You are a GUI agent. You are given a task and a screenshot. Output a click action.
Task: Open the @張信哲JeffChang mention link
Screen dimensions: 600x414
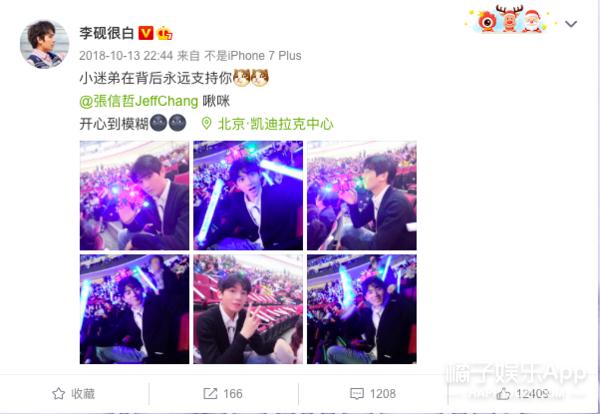[139, 101]
